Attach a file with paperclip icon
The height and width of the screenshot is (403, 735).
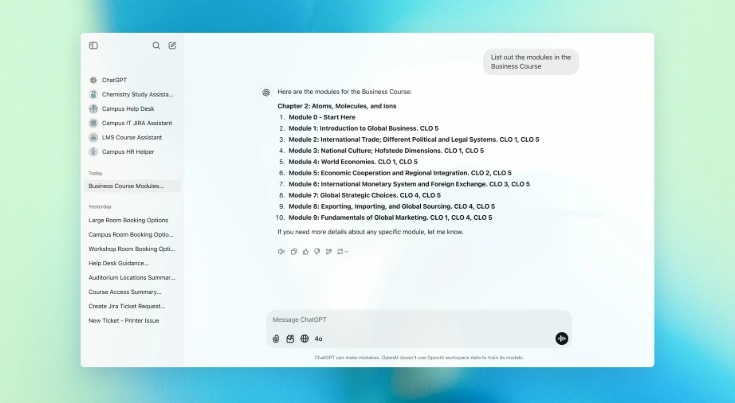pos(276,339)
